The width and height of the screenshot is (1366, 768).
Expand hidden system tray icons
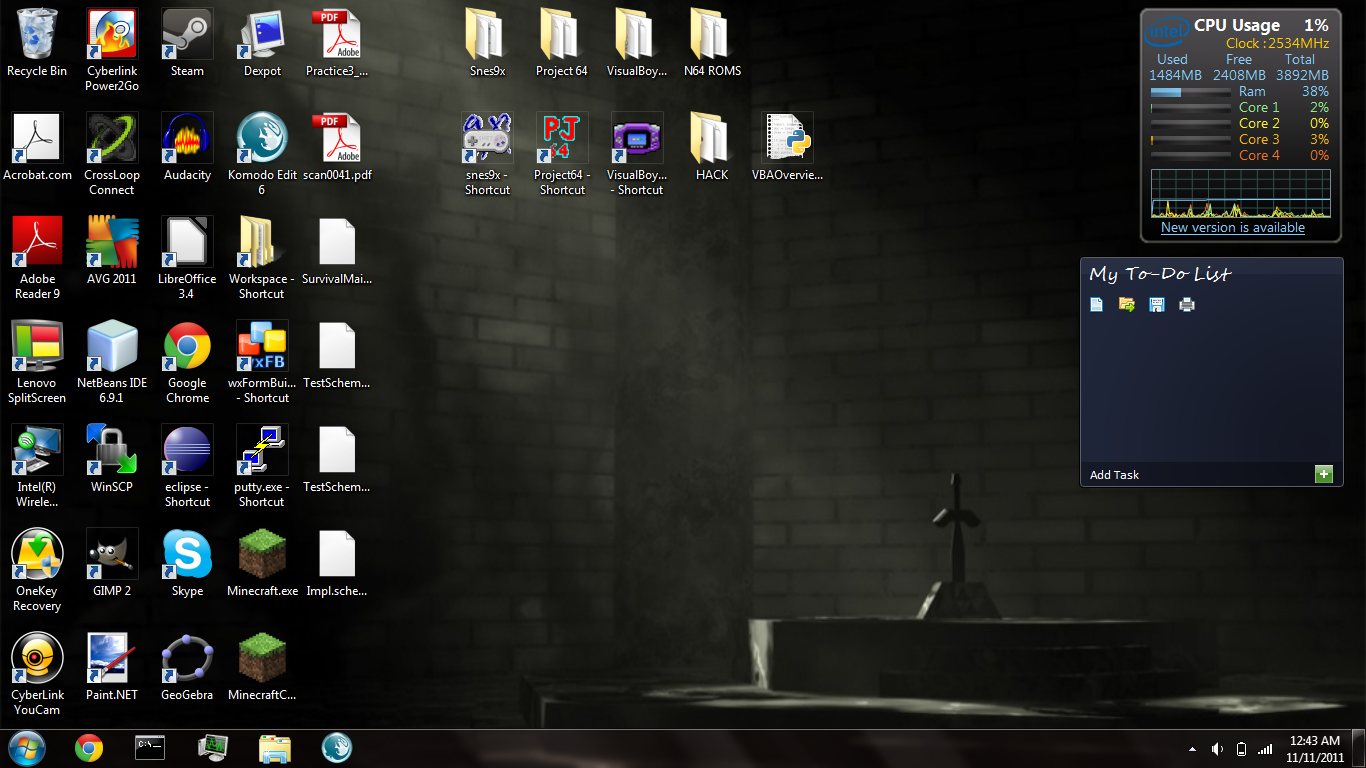(x=1191, y=747)
